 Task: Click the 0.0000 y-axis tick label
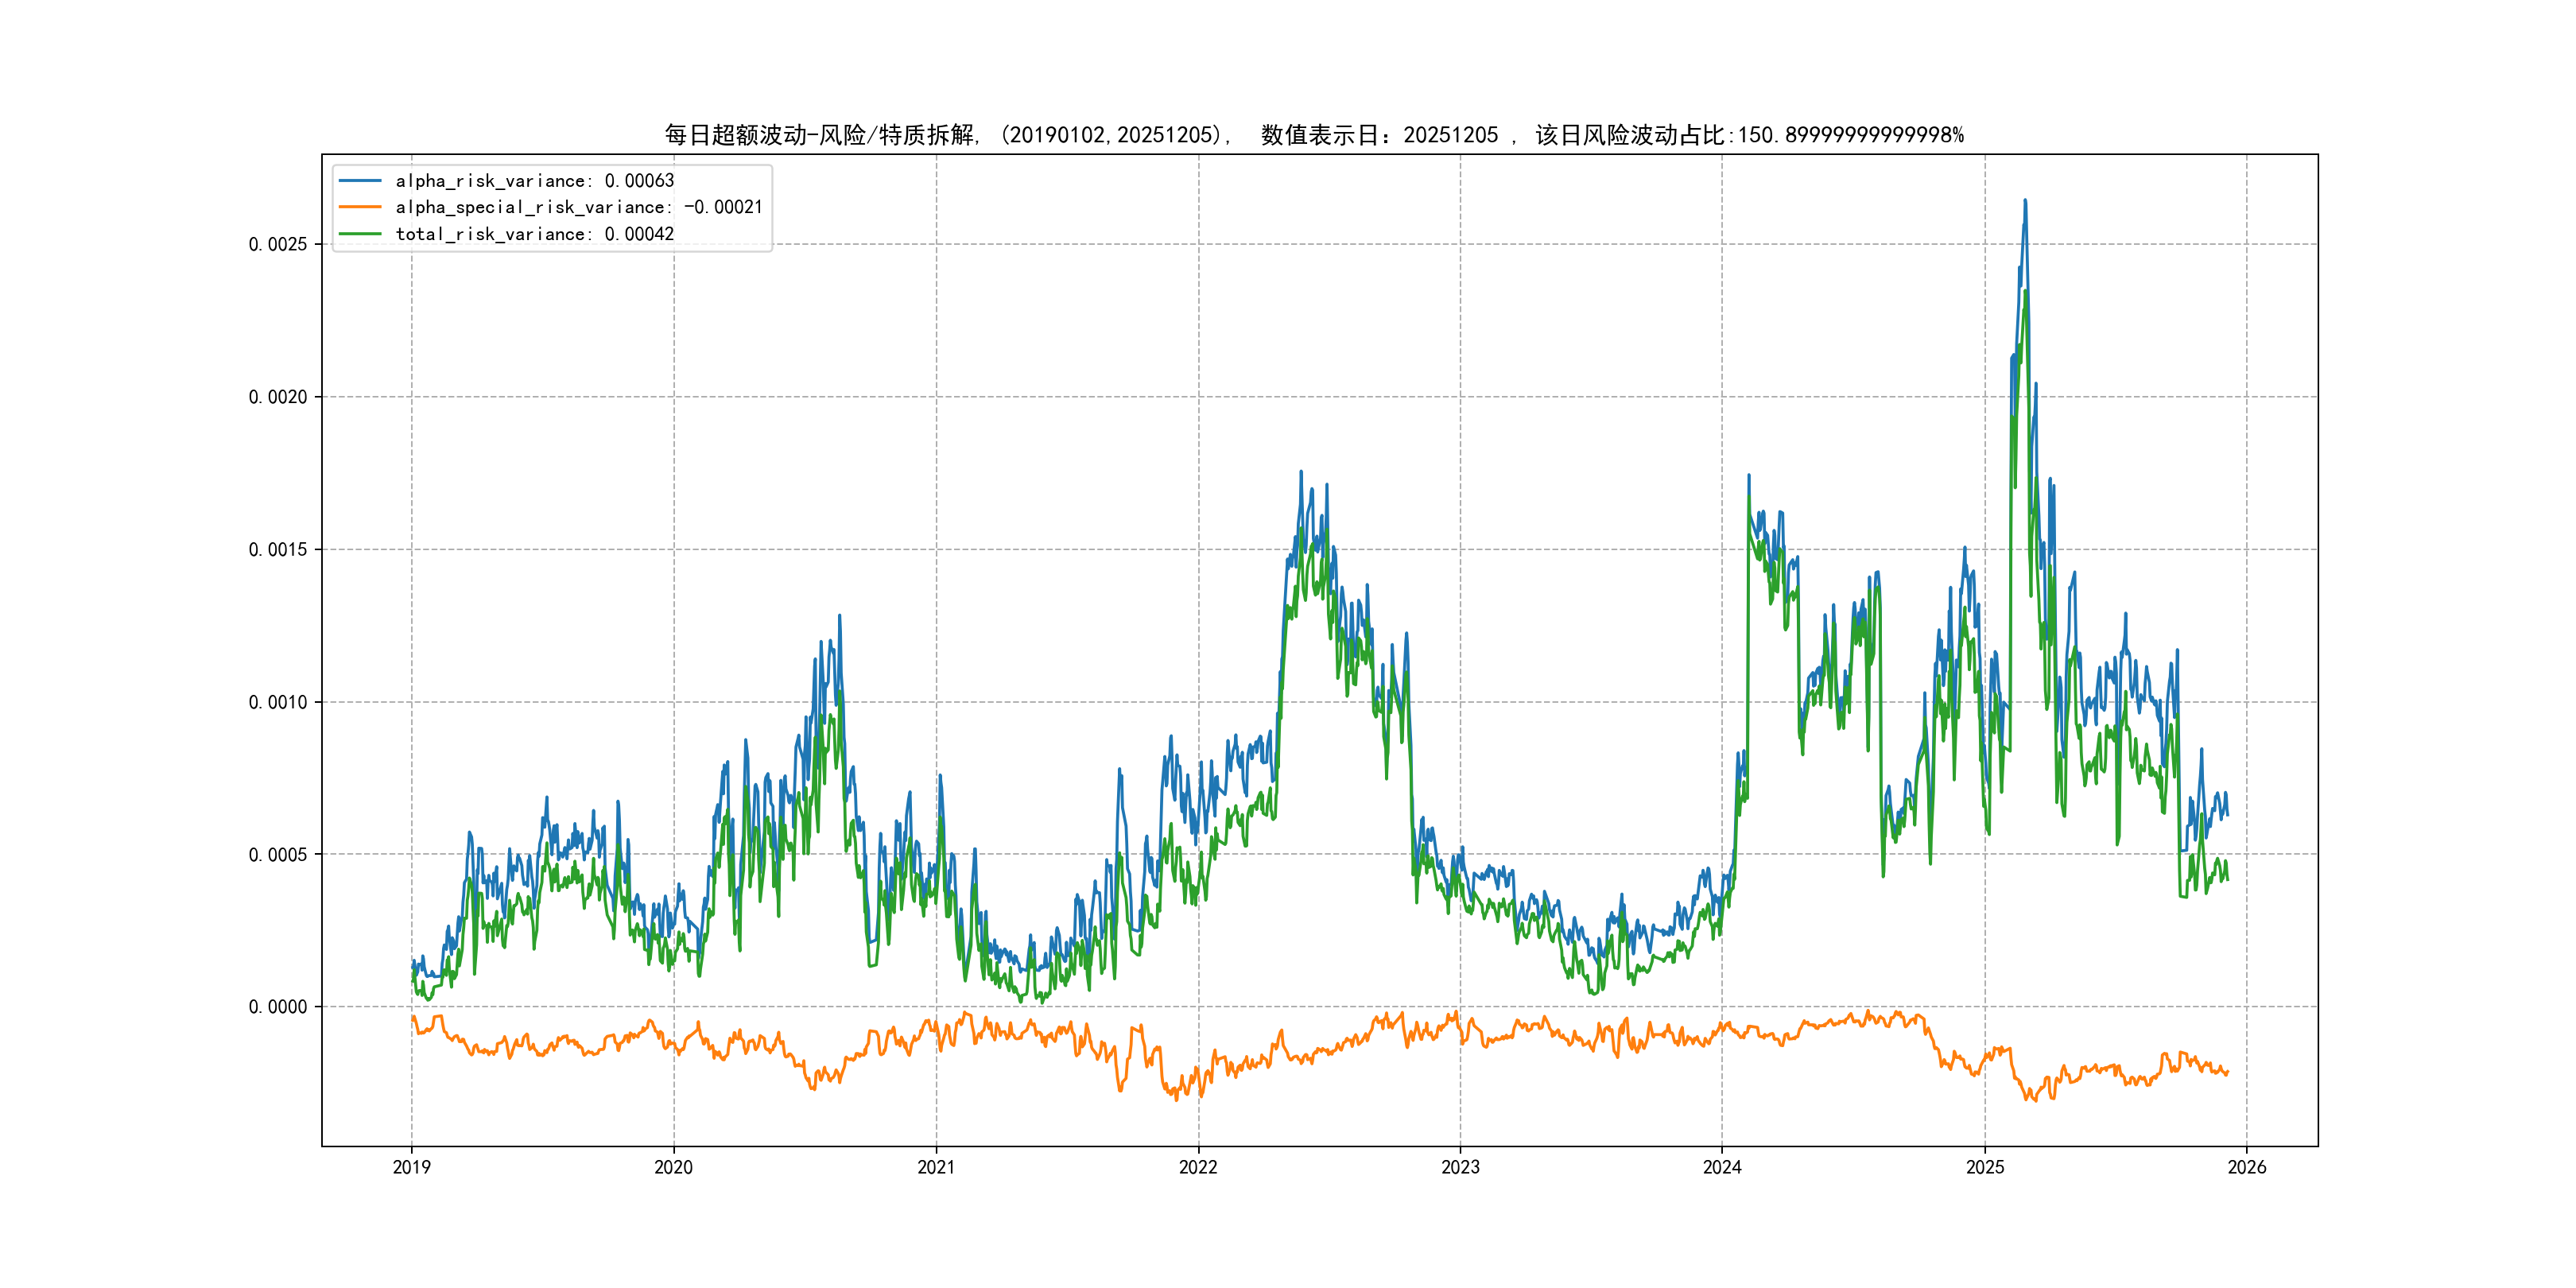click(x=278, y=1007)
